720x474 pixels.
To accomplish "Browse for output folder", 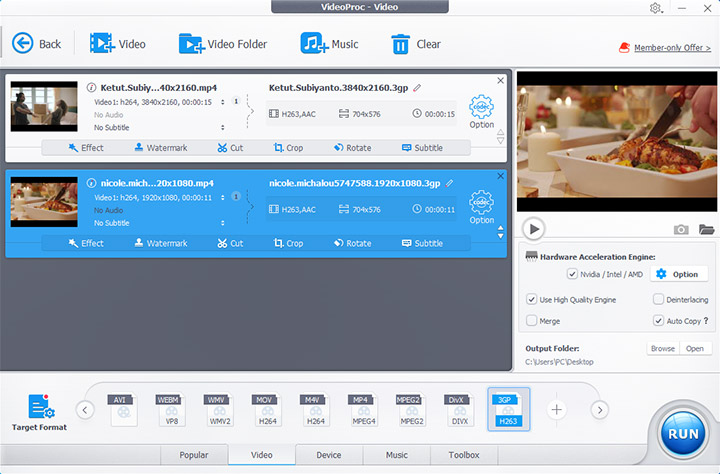I will pyautogui.click(x=663, y=349).
